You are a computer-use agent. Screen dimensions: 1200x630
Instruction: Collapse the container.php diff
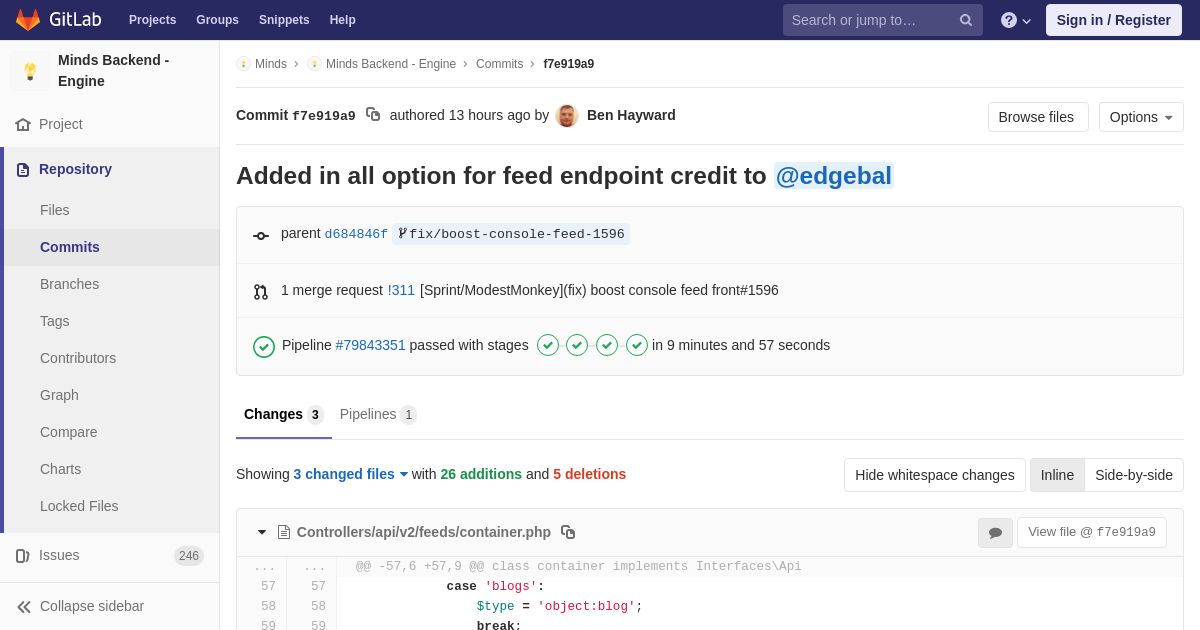pos(262,532)
